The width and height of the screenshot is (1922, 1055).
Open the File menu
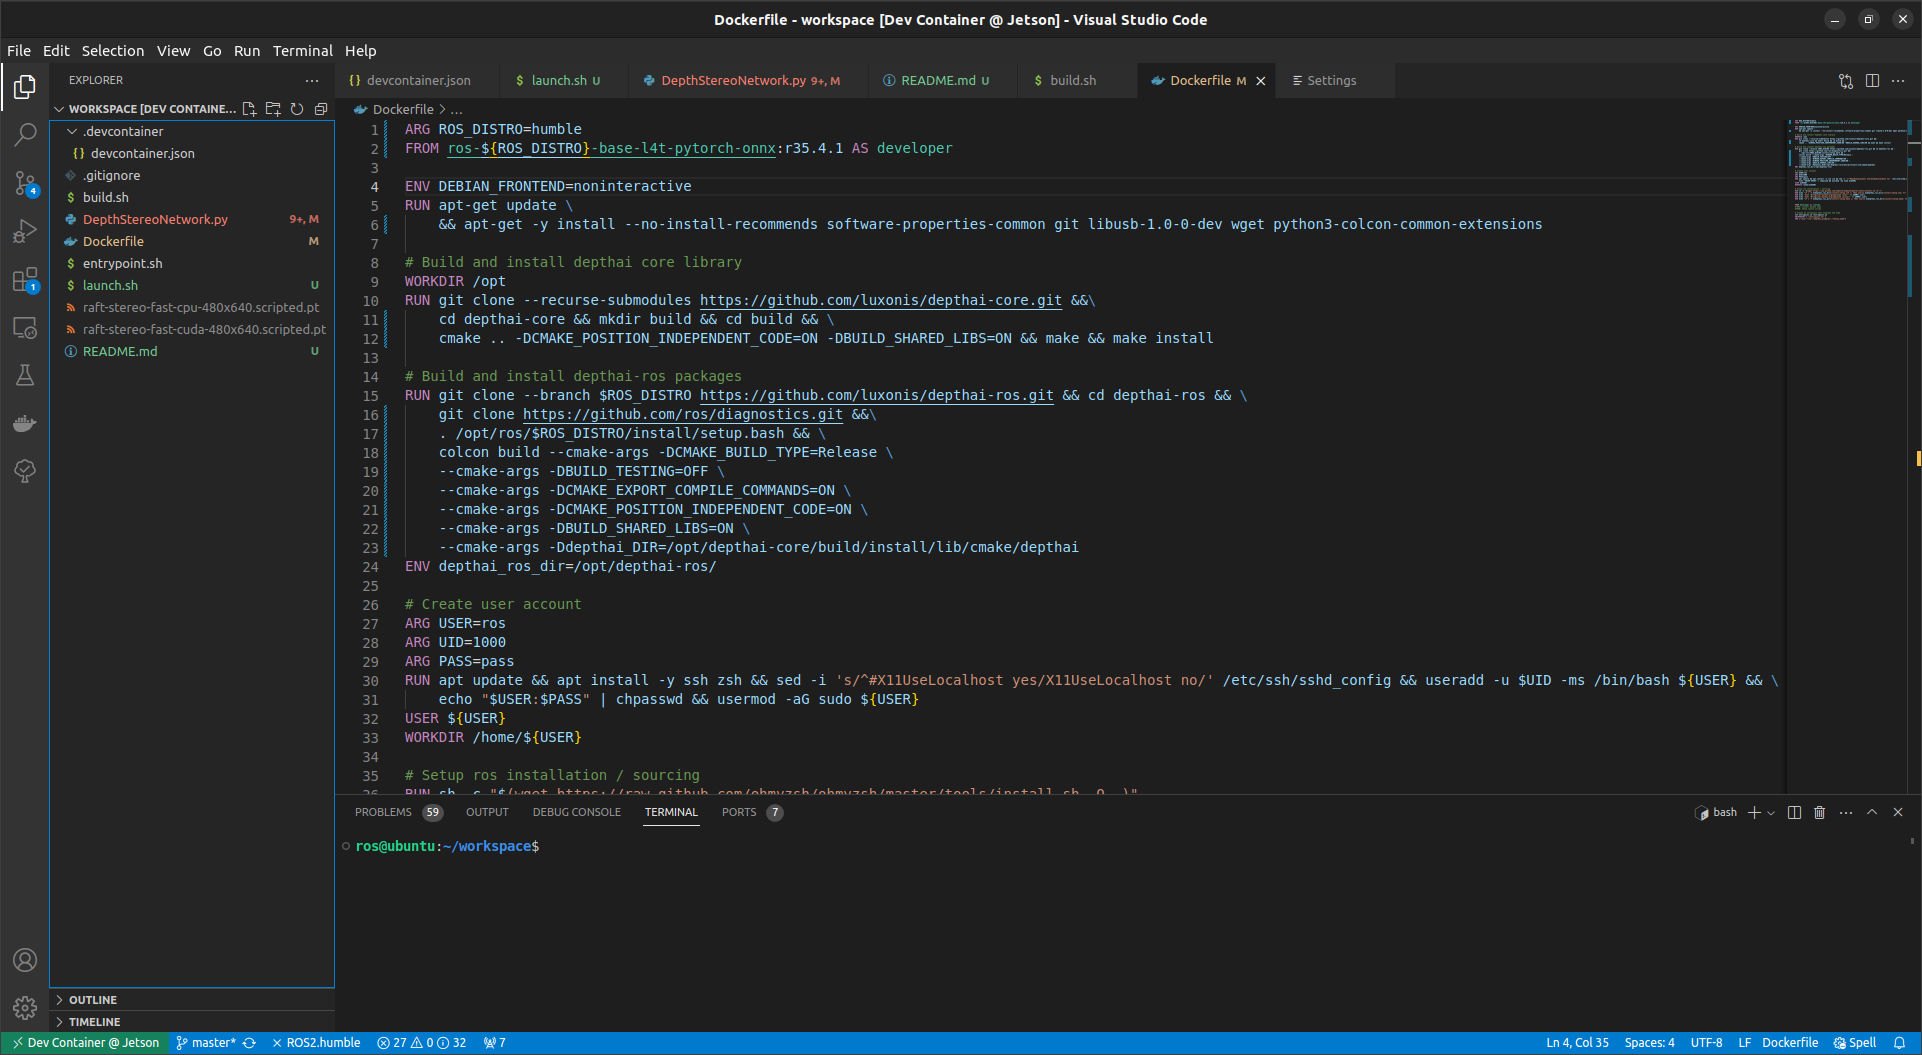[x=19, y=51]
